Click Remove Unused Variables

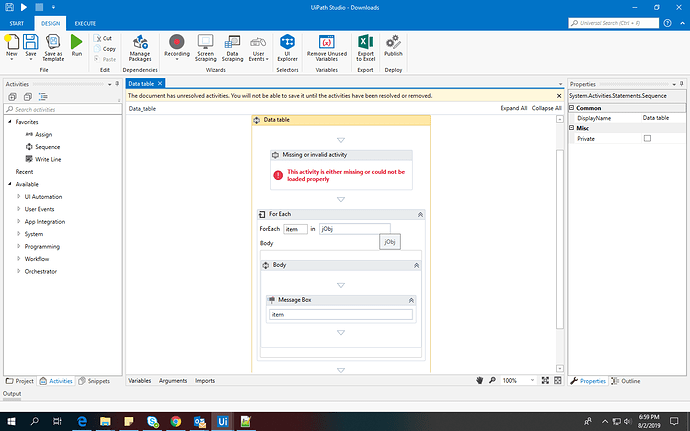point(327,48)
